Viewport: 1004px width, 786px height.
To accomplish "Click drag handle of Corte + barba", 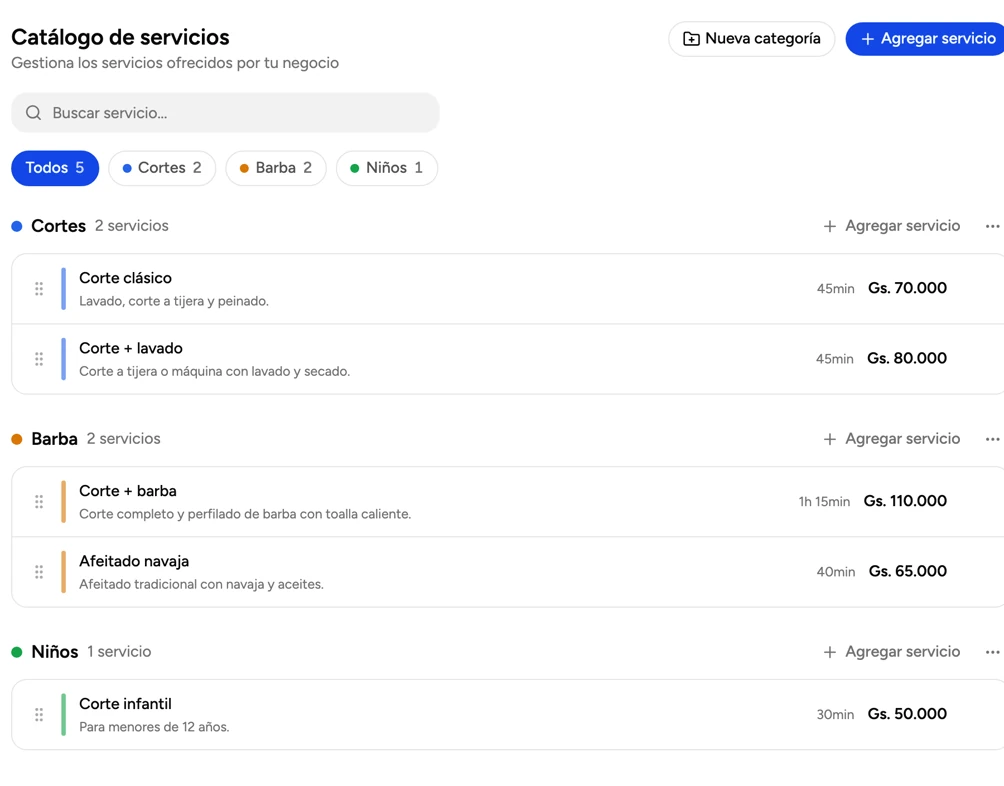I will click(x=39, y=502).
